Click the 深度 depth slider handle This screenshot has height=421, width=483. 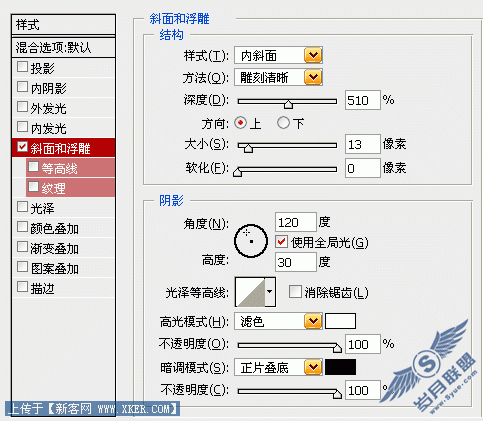point(288,104)
